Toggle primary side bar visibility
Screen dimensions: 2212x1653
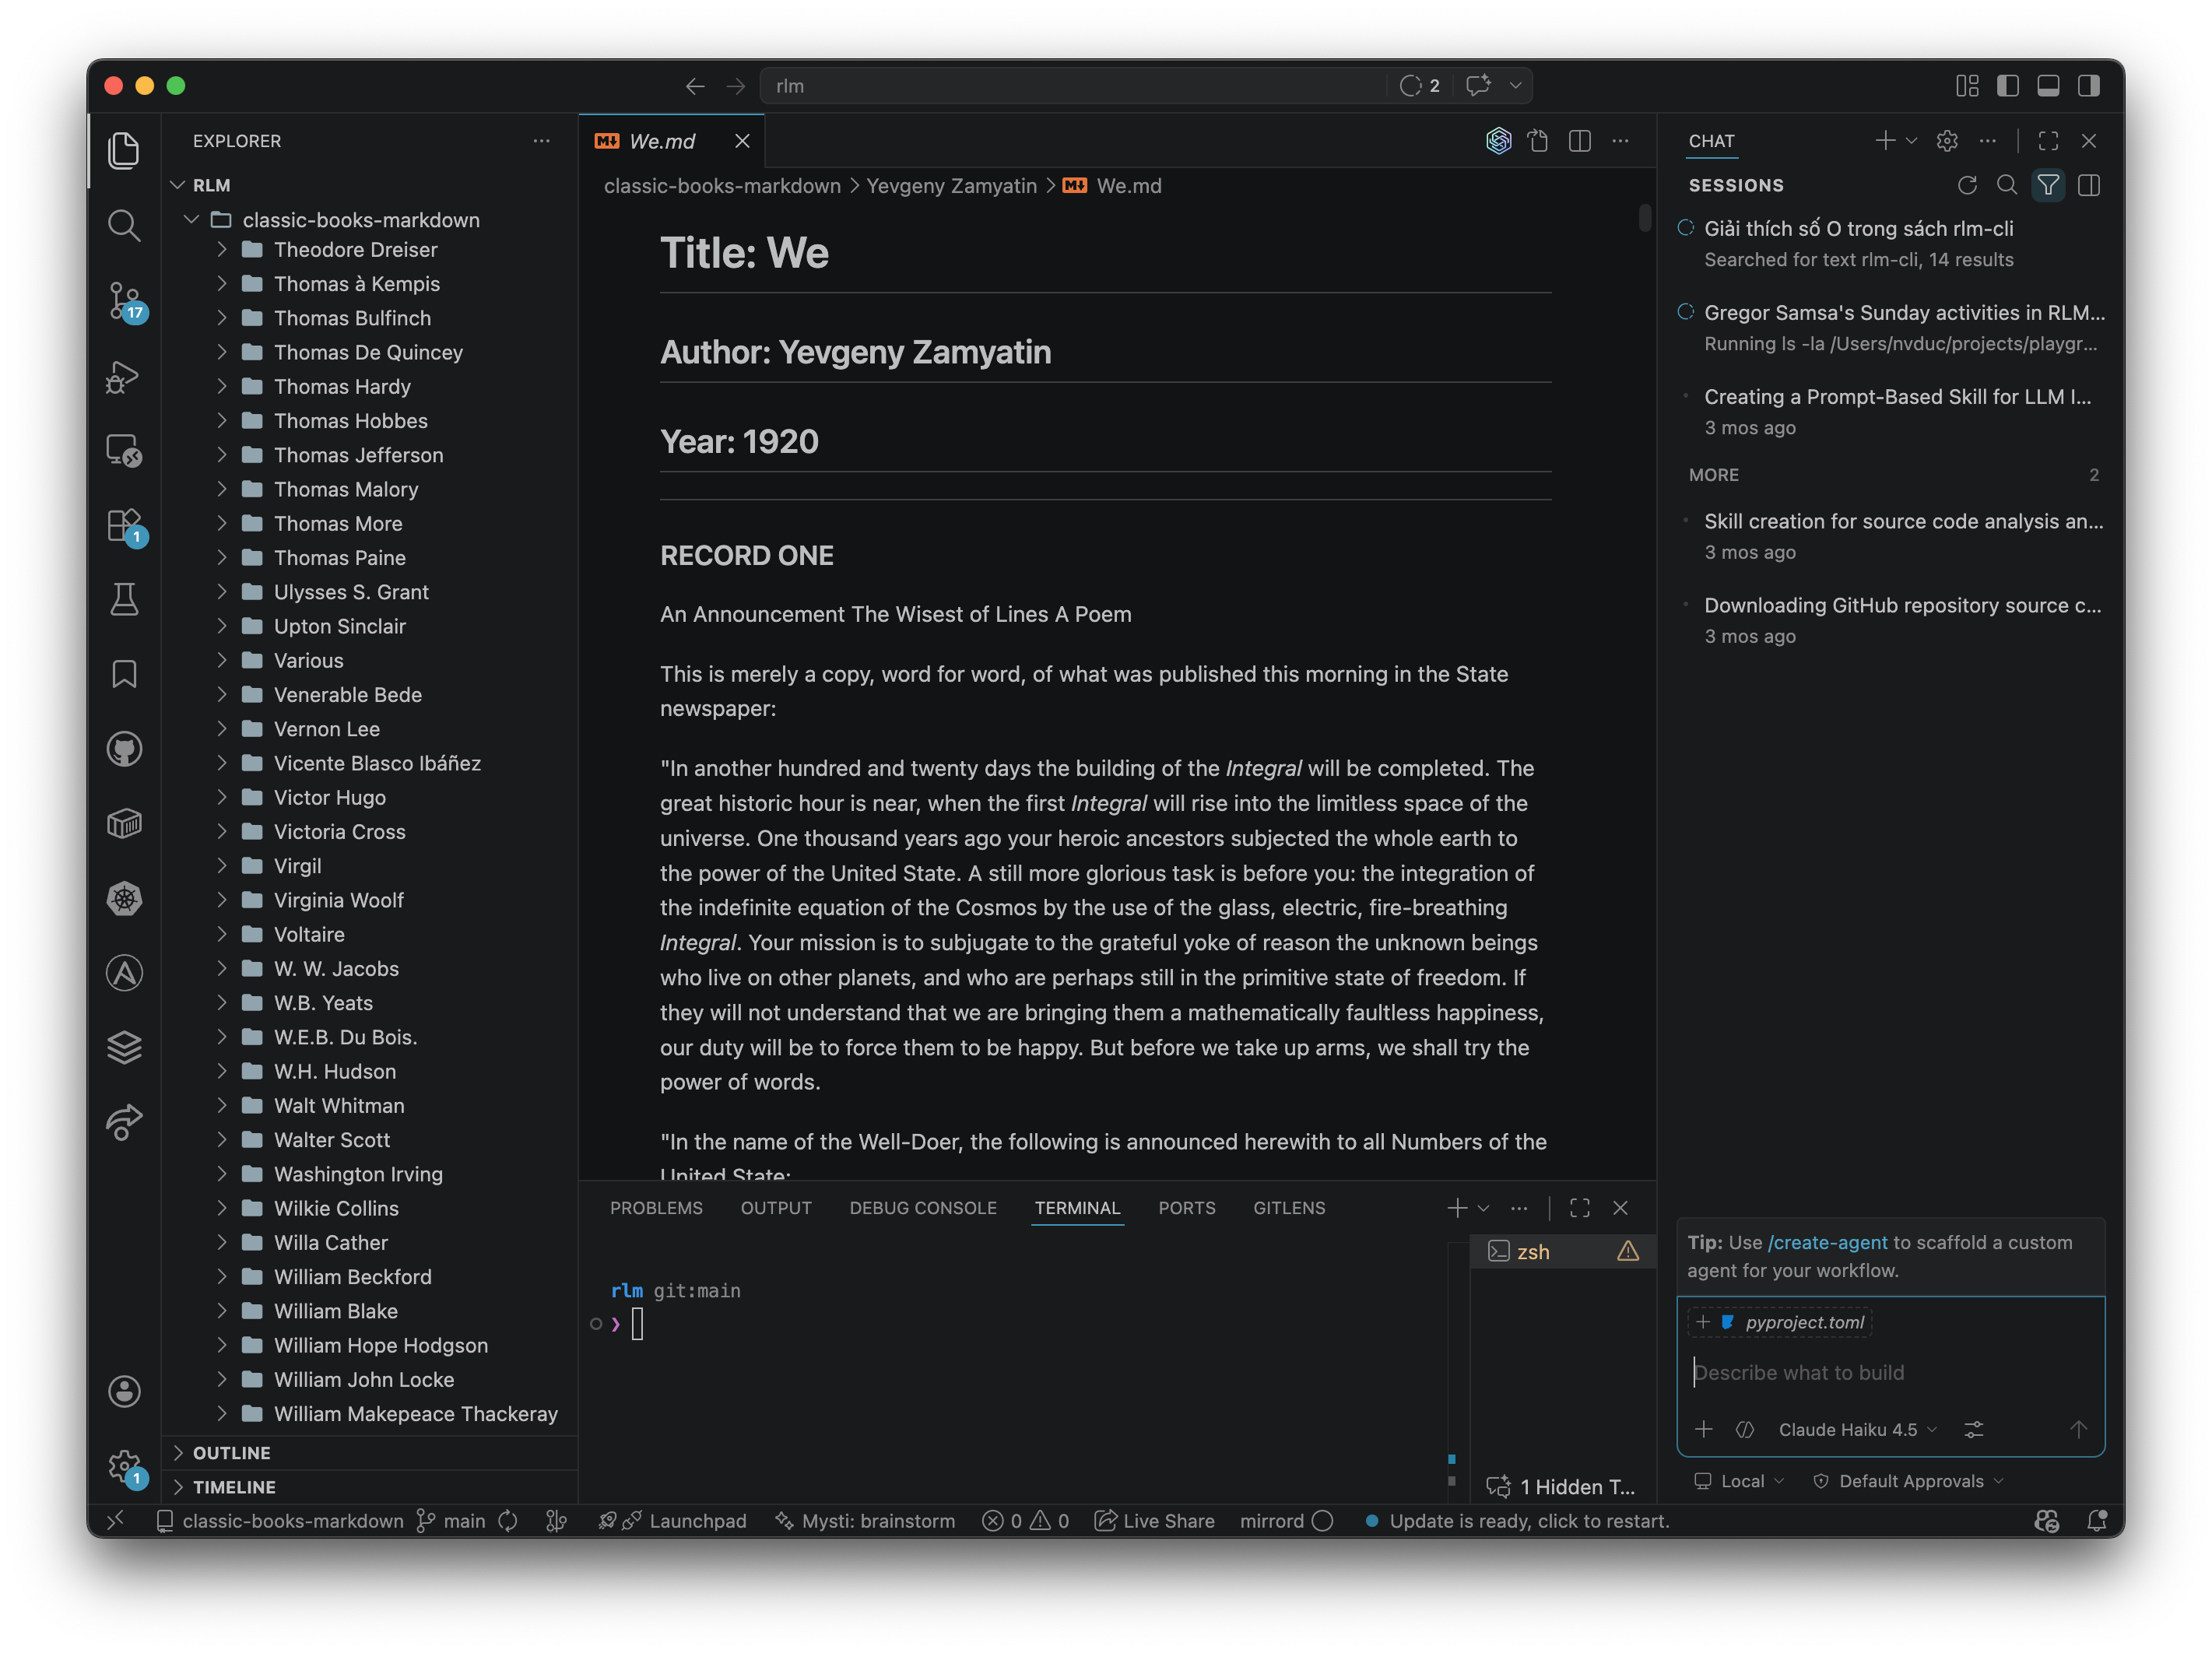[2007, 86]
